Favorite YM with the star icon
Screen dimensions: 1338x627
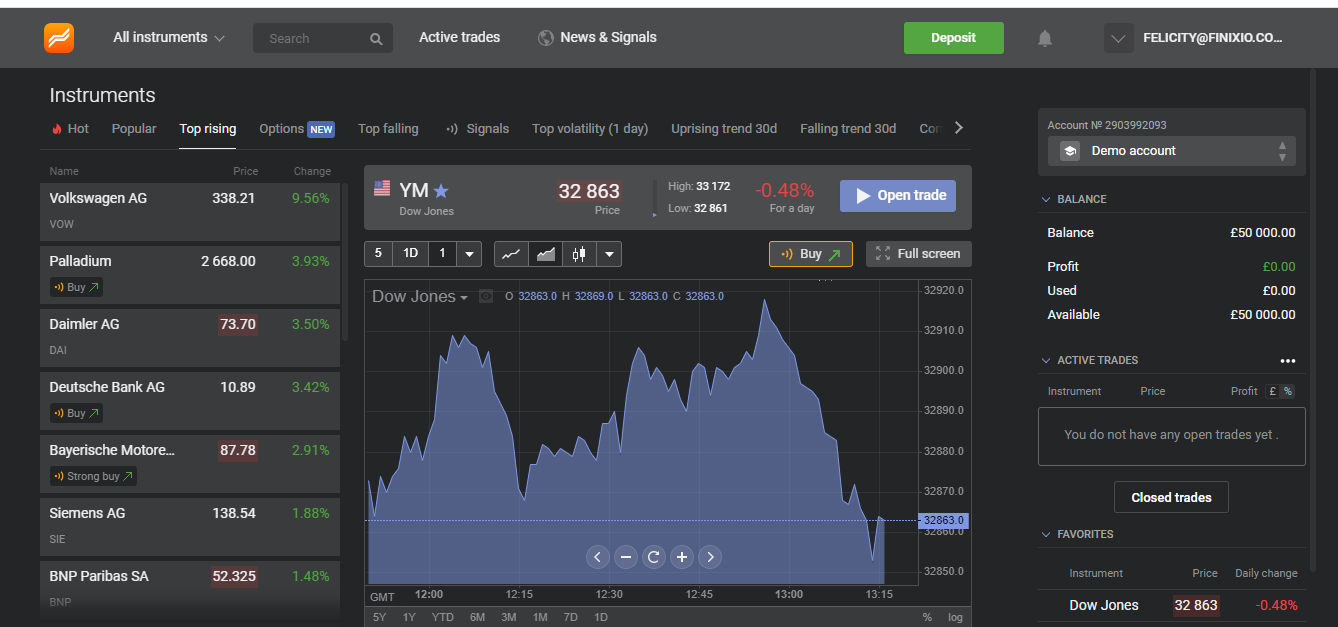[x=441, y=190]
